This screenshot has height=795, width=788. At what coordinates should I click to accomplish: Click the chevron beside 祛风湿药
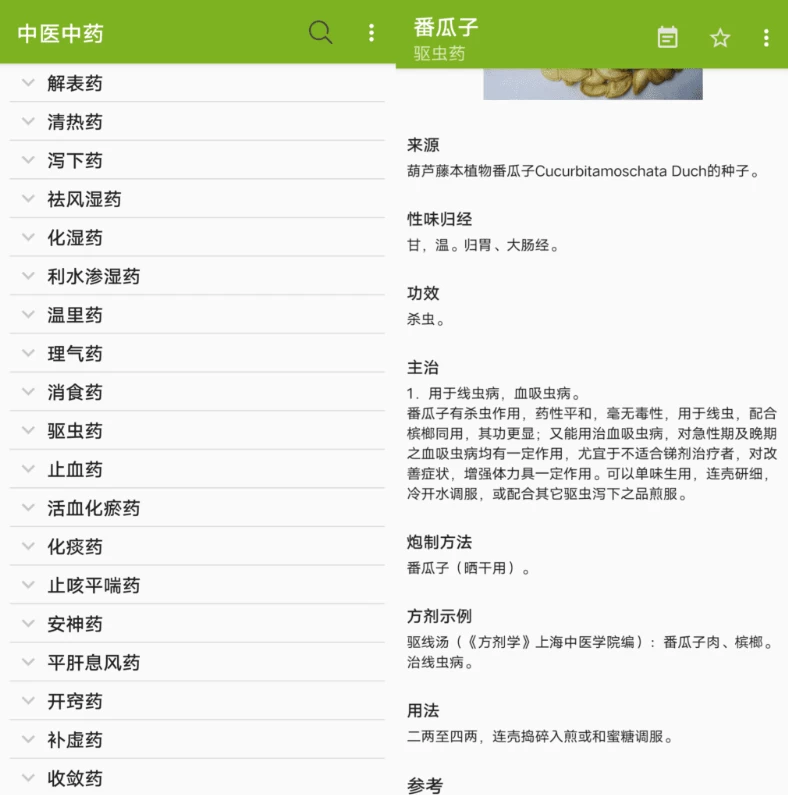[x=28, y=199]
